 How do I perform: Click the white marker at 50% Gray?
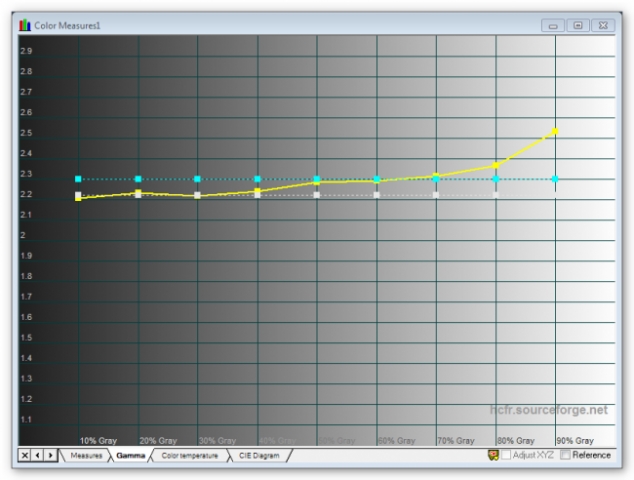pos(317,195)
